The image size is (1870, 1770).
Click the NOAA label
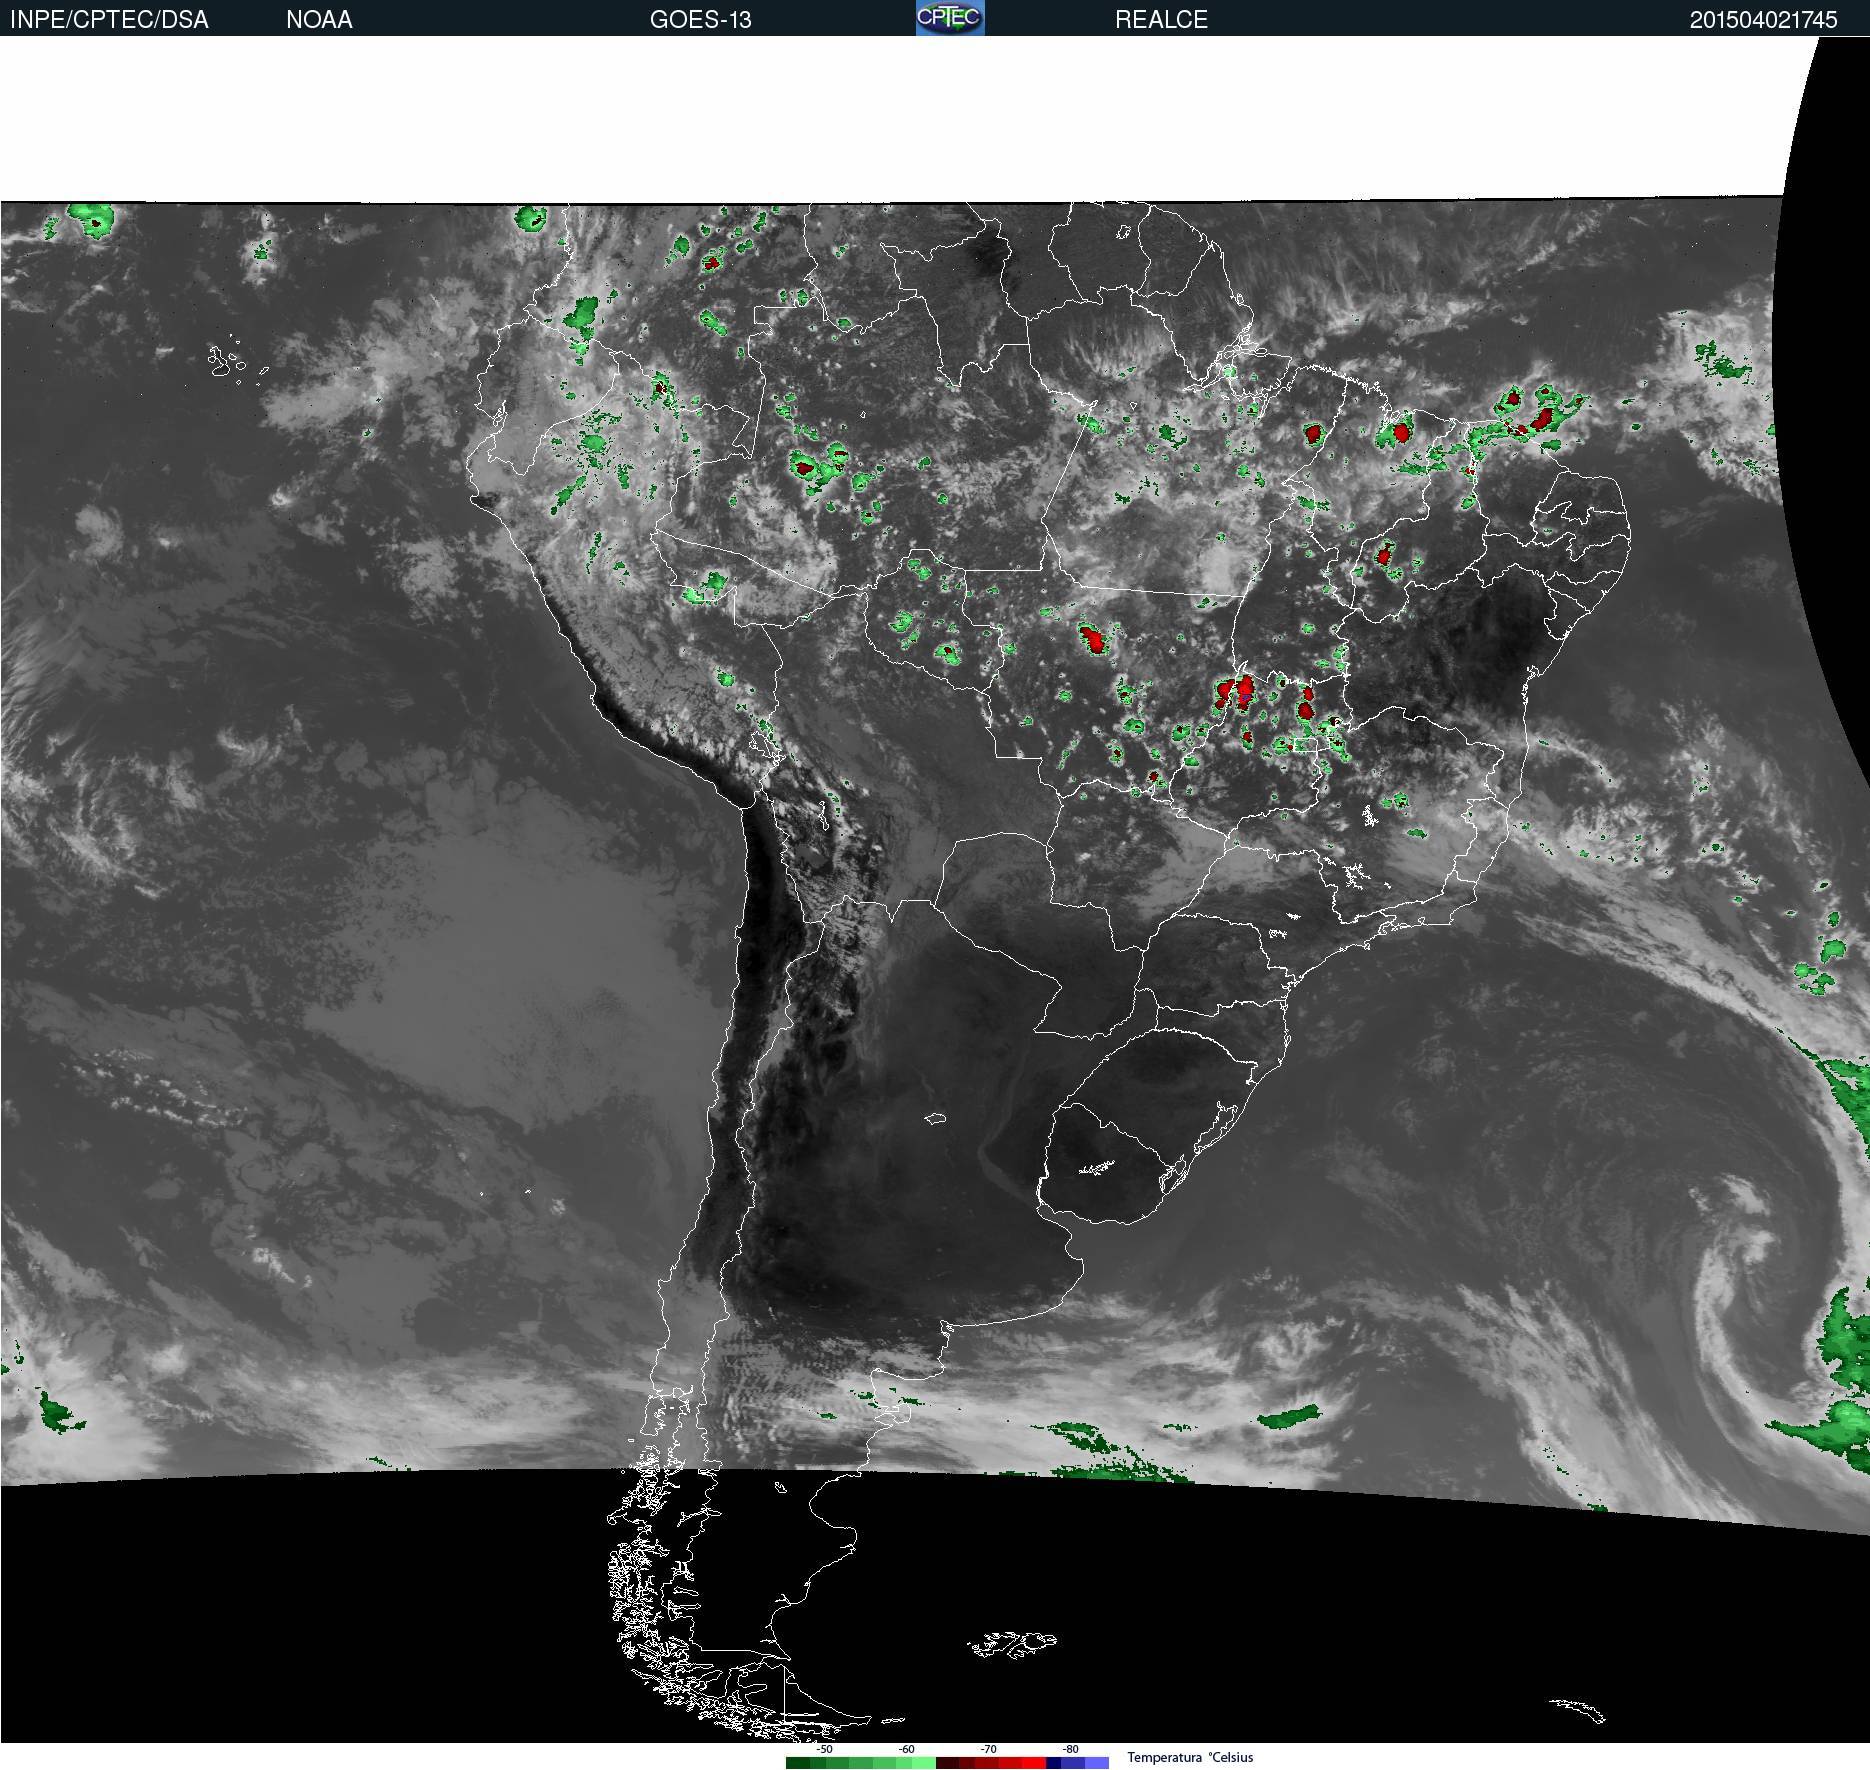pyautogui.click(x=319, y=20)
